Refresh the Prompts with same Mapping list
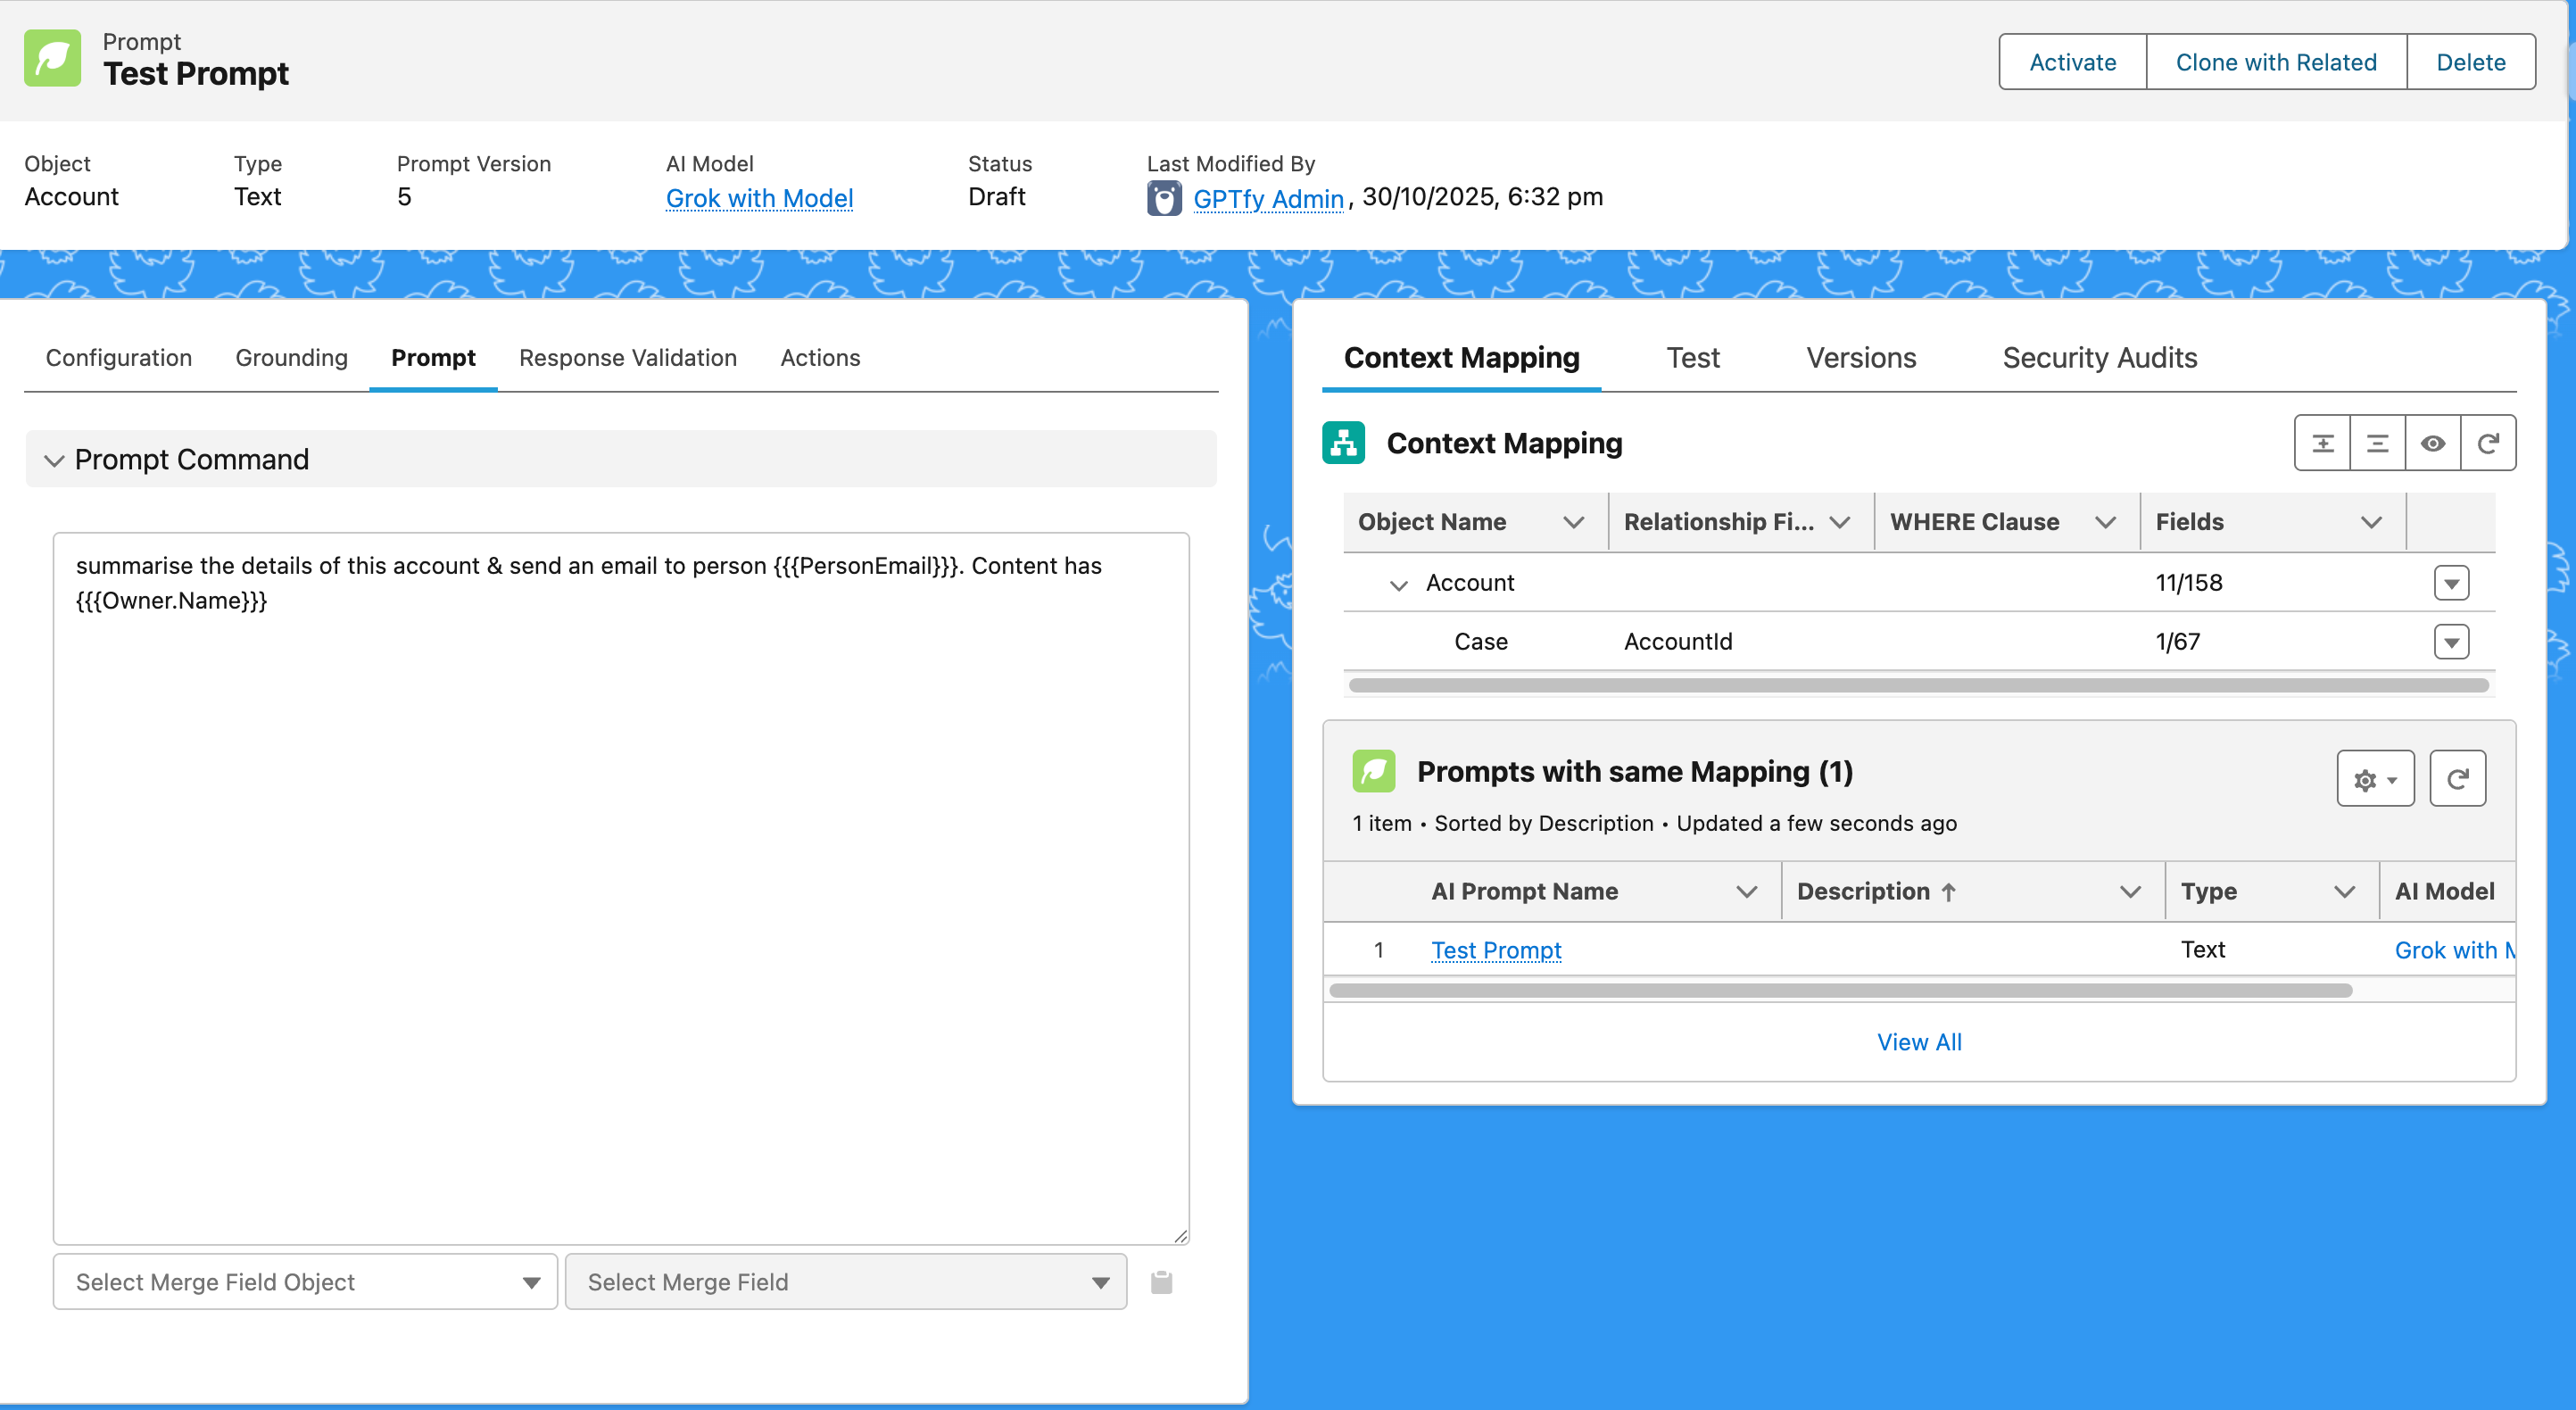Screen dimensions: 2576x1410 point(2457,779)
